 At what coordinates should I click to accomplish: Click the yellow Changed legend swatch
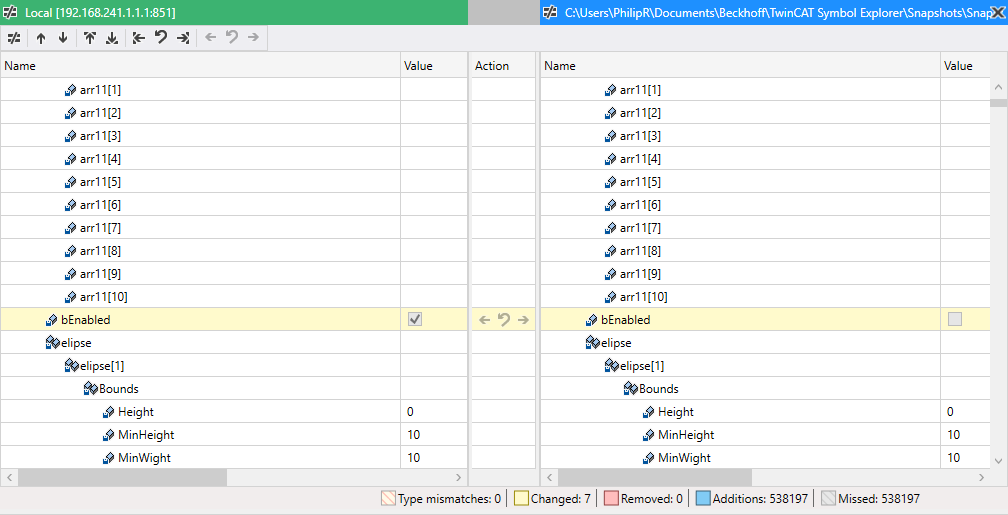[521, 498]
